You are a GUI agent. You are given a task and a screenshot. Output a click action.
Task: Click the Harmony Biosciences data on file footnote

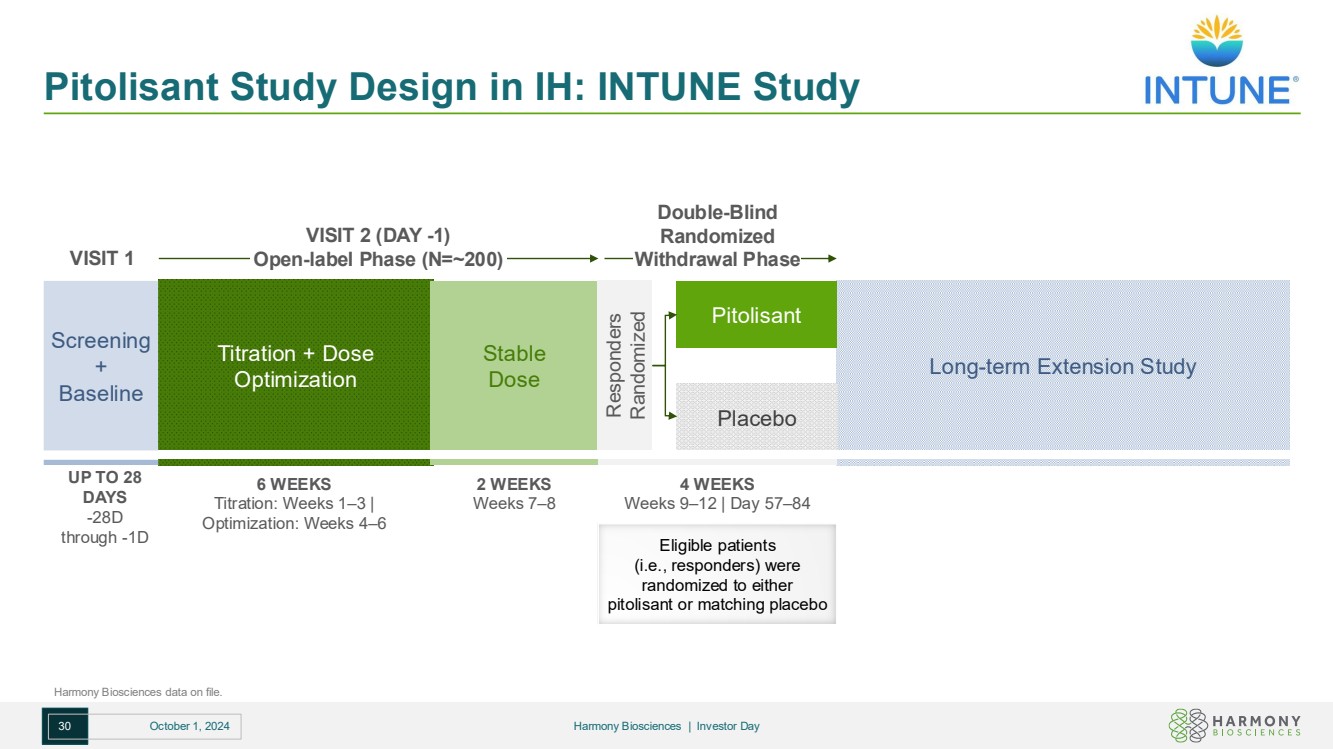coord(138,691)
